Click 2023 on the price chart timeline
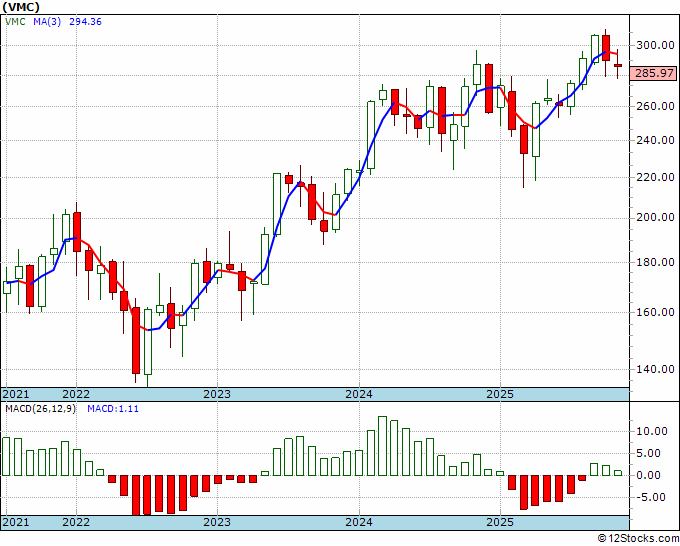 (x=217, y=394)
